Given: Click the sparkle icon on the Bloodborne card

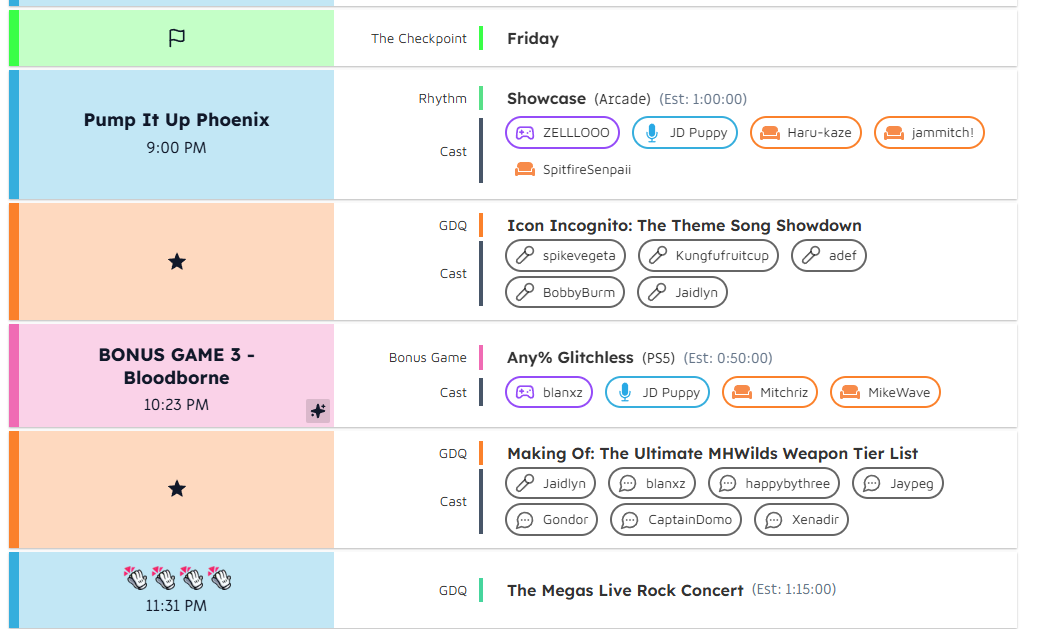Looking at the screenshot, I should pyautogui.click(x=318, y=410).
